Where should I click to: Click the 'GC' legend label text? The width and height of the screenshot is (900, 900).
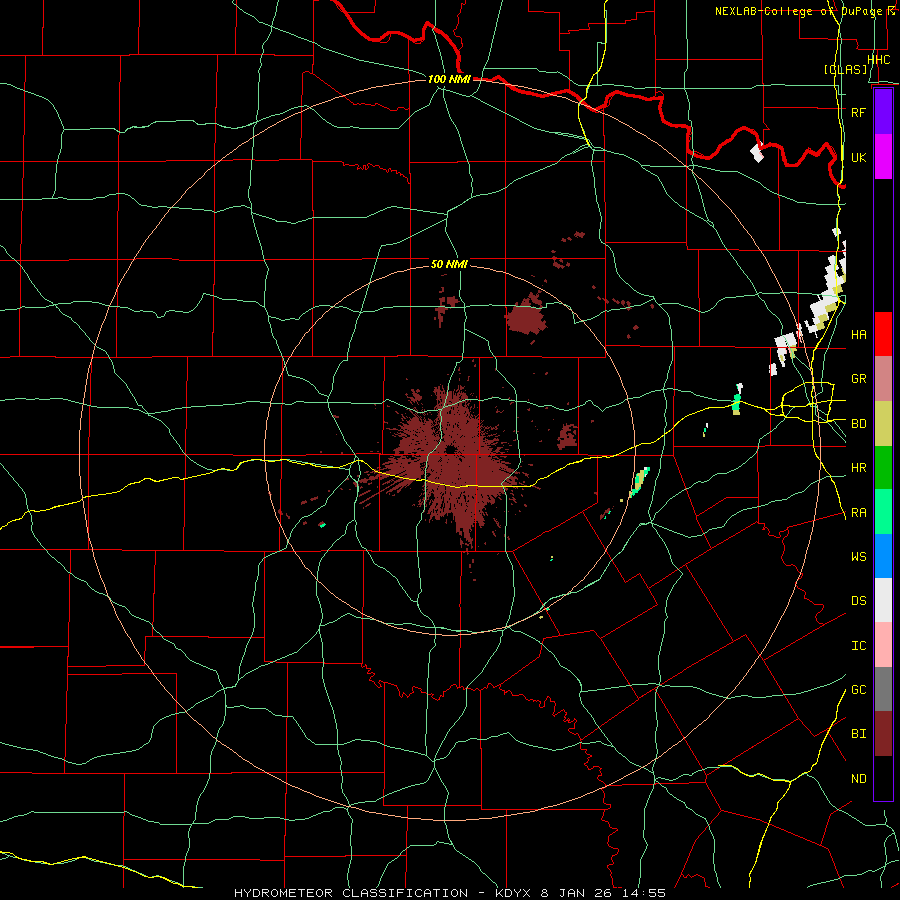[x=858, y=689]
